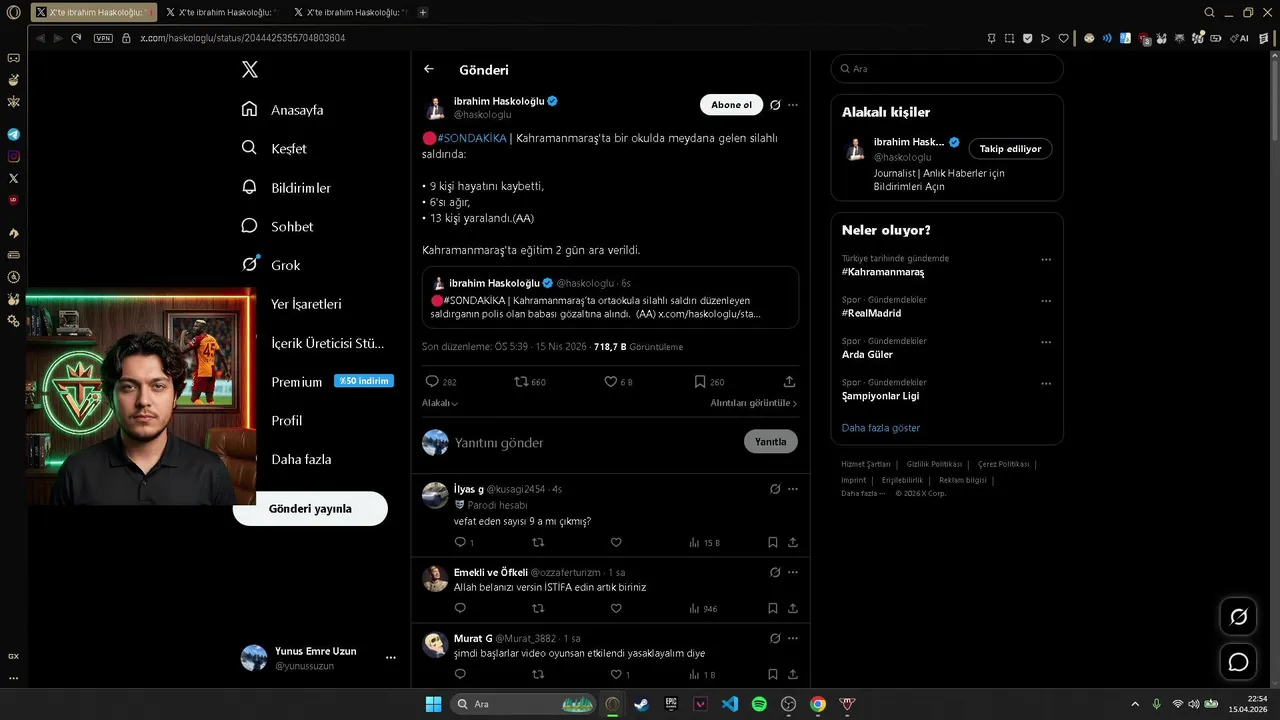The height and width of the screenshot is (720, 1280).
Task: Open a new browser tab with plus
Action: [423, 12]
